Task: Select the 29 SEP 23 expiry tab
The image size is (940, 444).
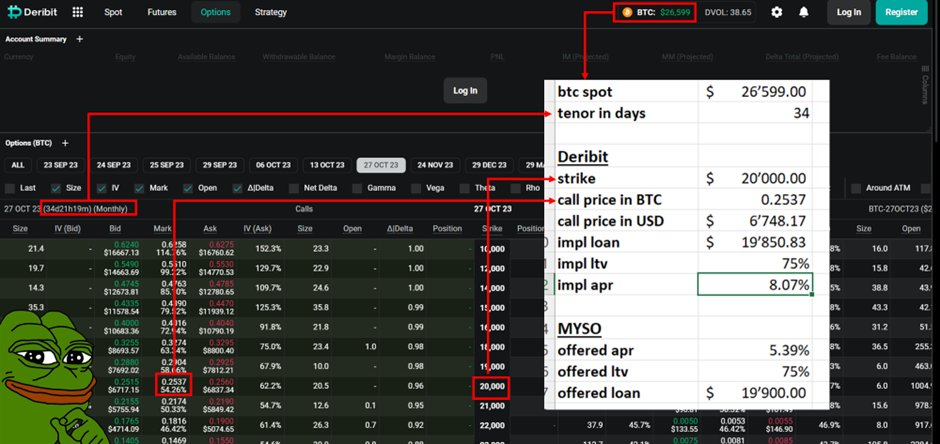Action: pyautogui.click(x=219, y=165)
